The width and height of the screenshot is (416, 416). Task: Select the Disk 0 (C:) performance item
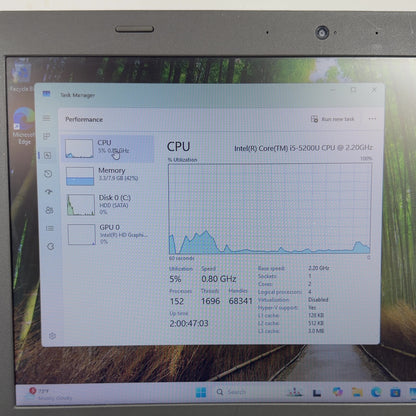tap(109, 205)
